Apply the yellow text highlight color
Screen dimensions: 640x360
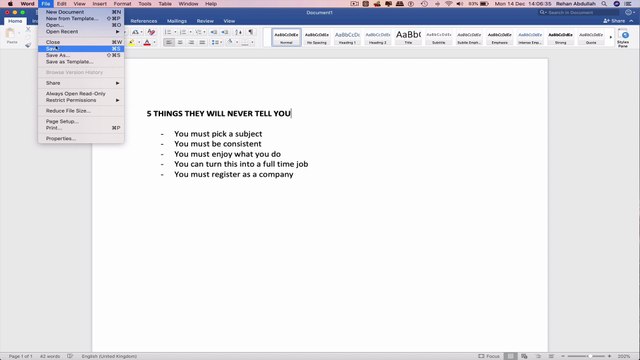(x=131, y=42)
